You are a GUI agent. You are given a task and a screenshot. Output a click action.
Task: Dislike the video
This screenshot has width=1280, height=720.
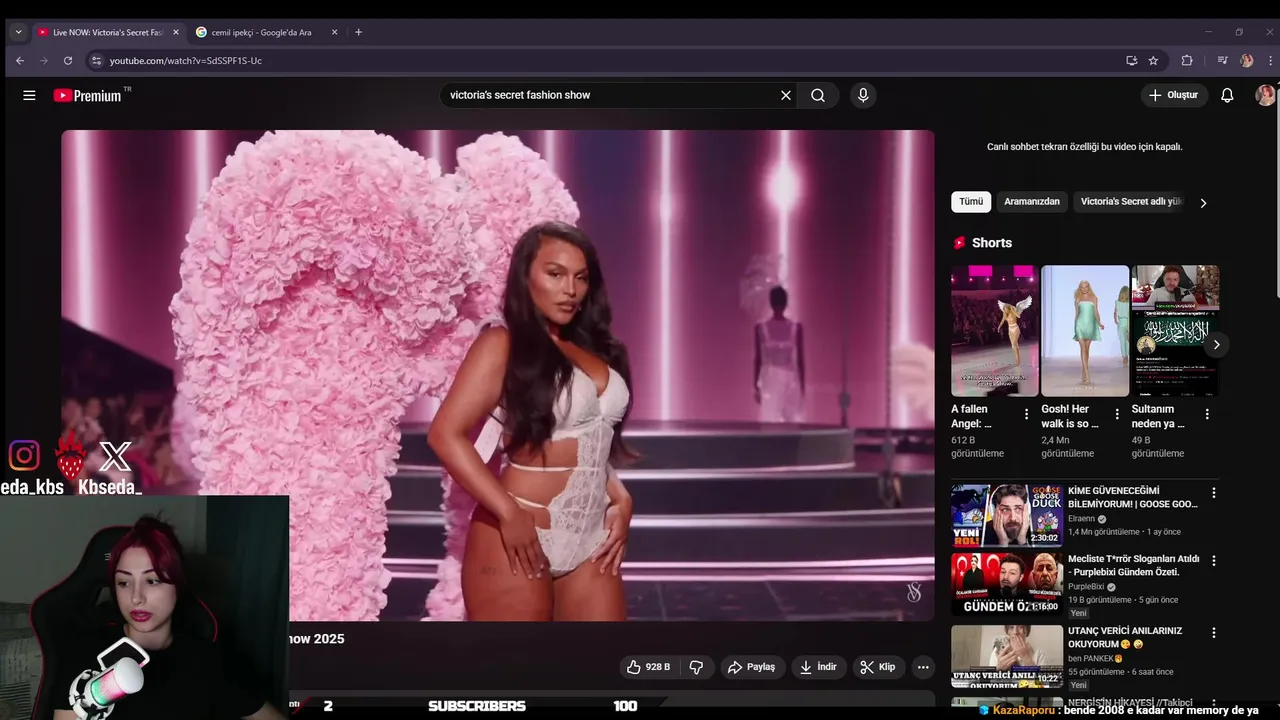[697, 667]
